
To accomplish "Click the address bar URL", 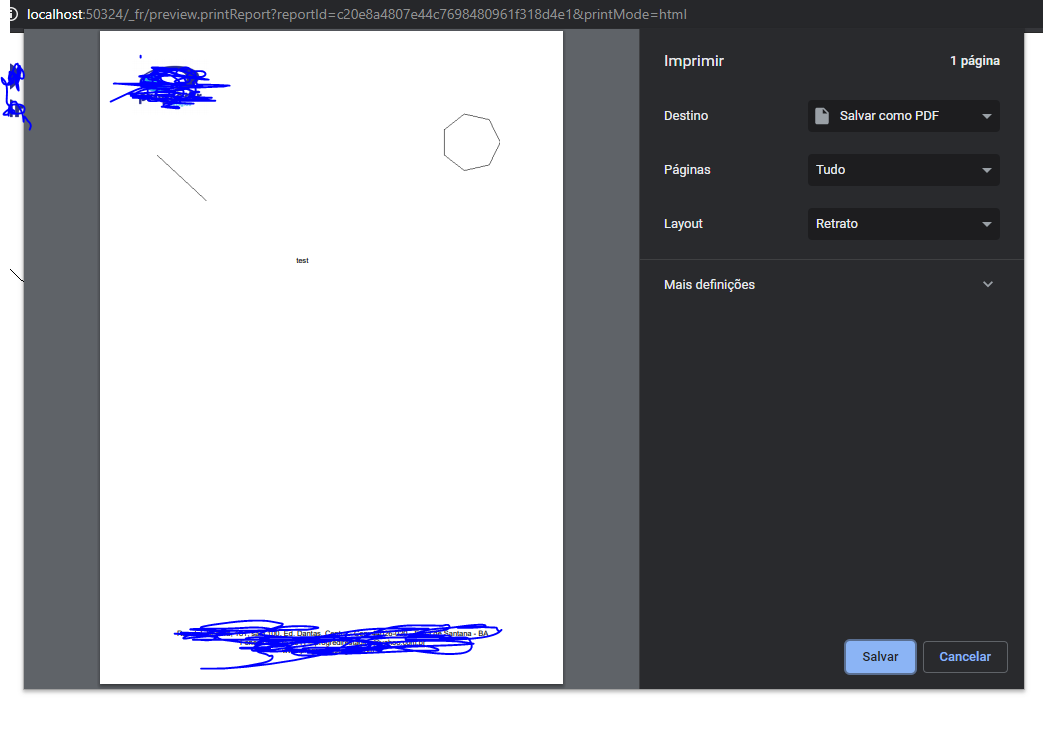I will tap(357, 14).
